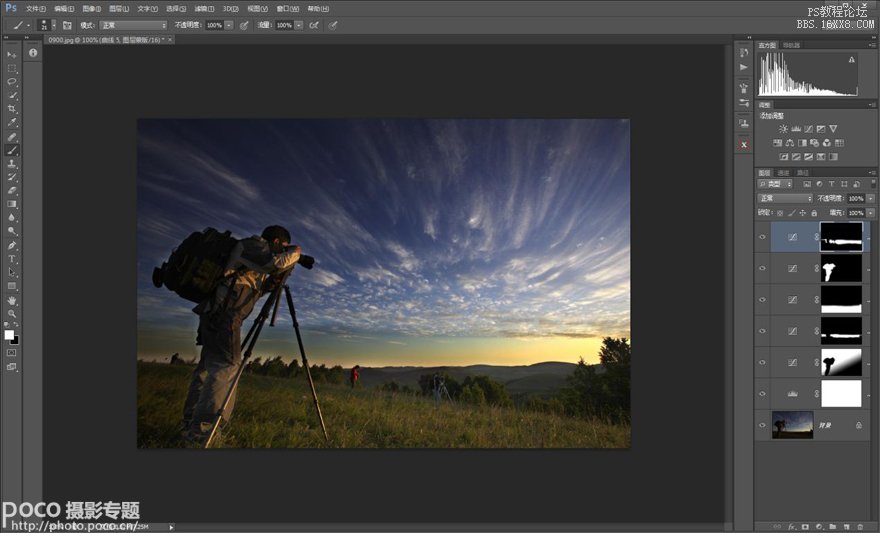Viewport: 880px width, 533px height.
Task: Select the Move tool
Action: point(11,54)
